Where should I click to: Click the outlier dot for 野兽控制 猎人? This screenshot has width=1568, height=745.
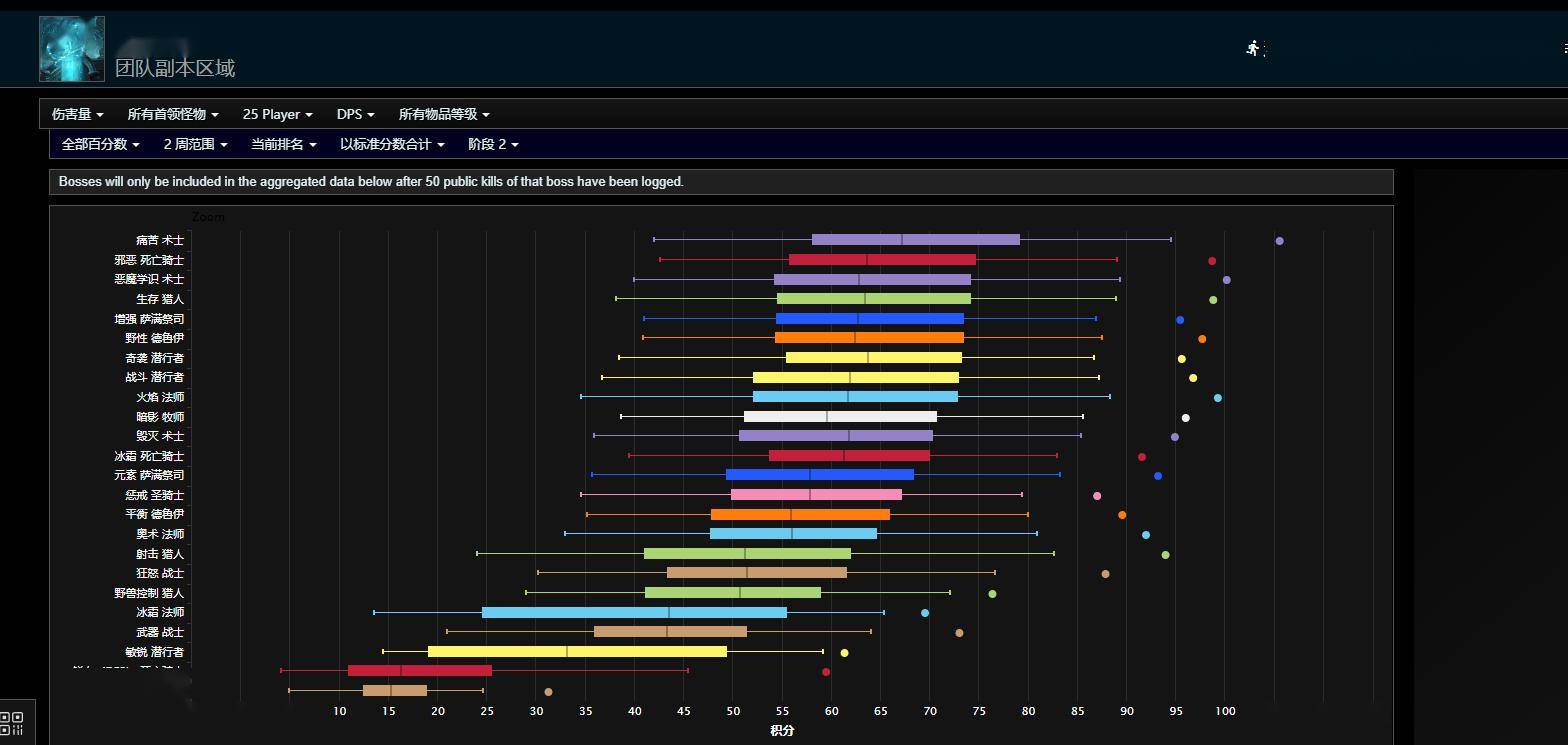(992, 594)
